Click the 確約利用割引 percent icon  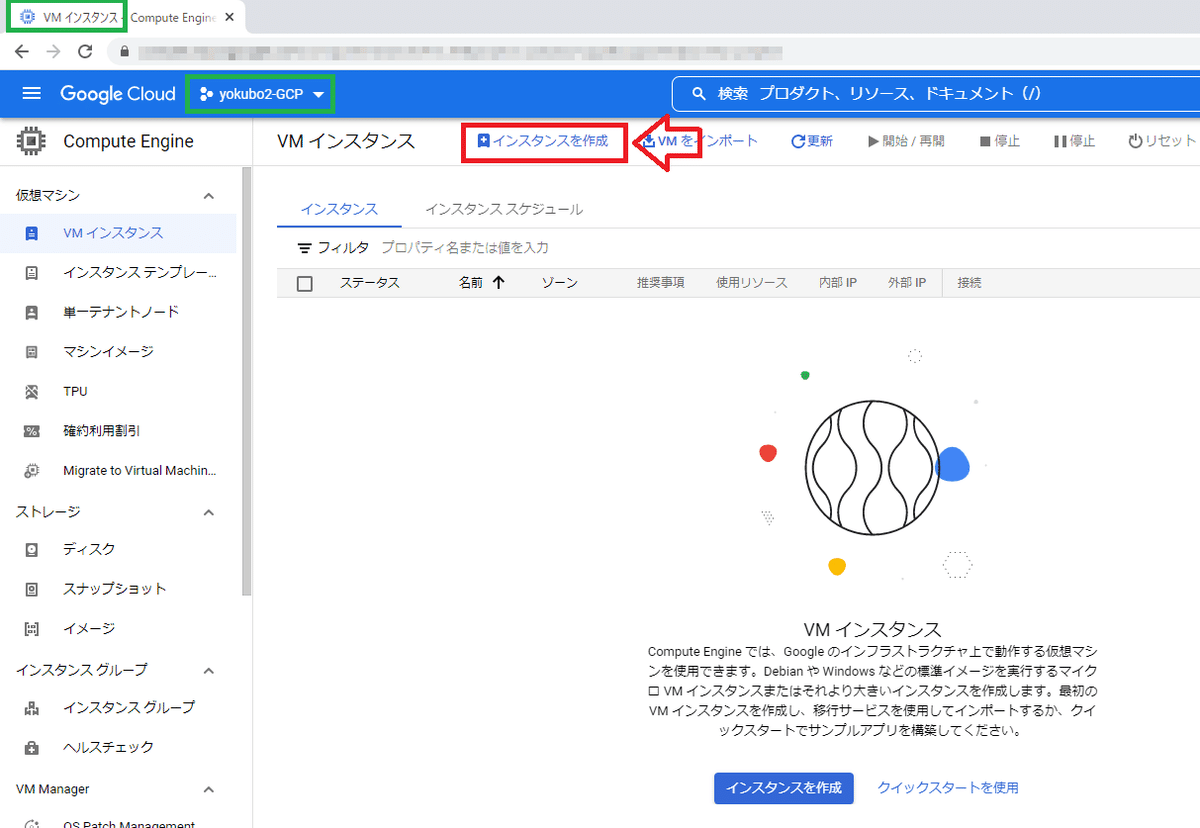tap(31, 431)
